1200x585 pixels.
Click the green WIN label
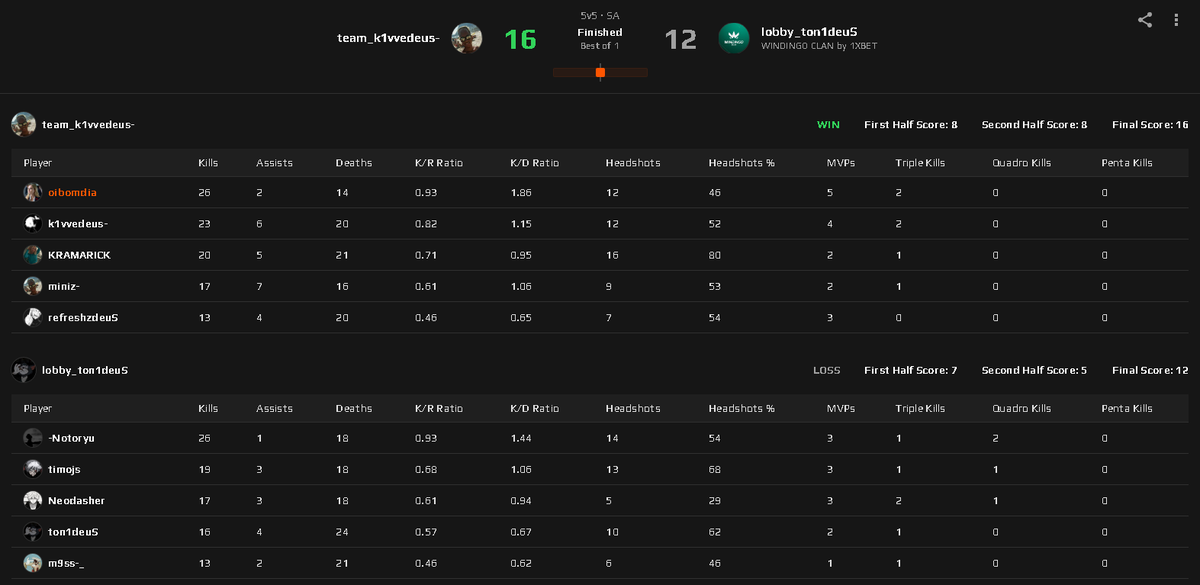click(828, 125)
